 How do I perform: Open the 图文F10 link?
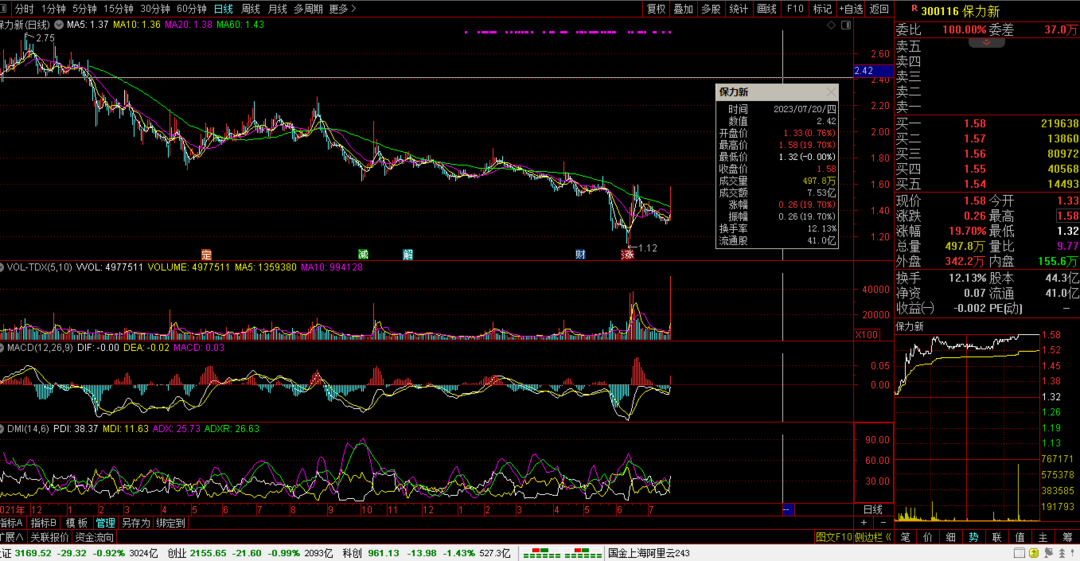coord(833,537)
